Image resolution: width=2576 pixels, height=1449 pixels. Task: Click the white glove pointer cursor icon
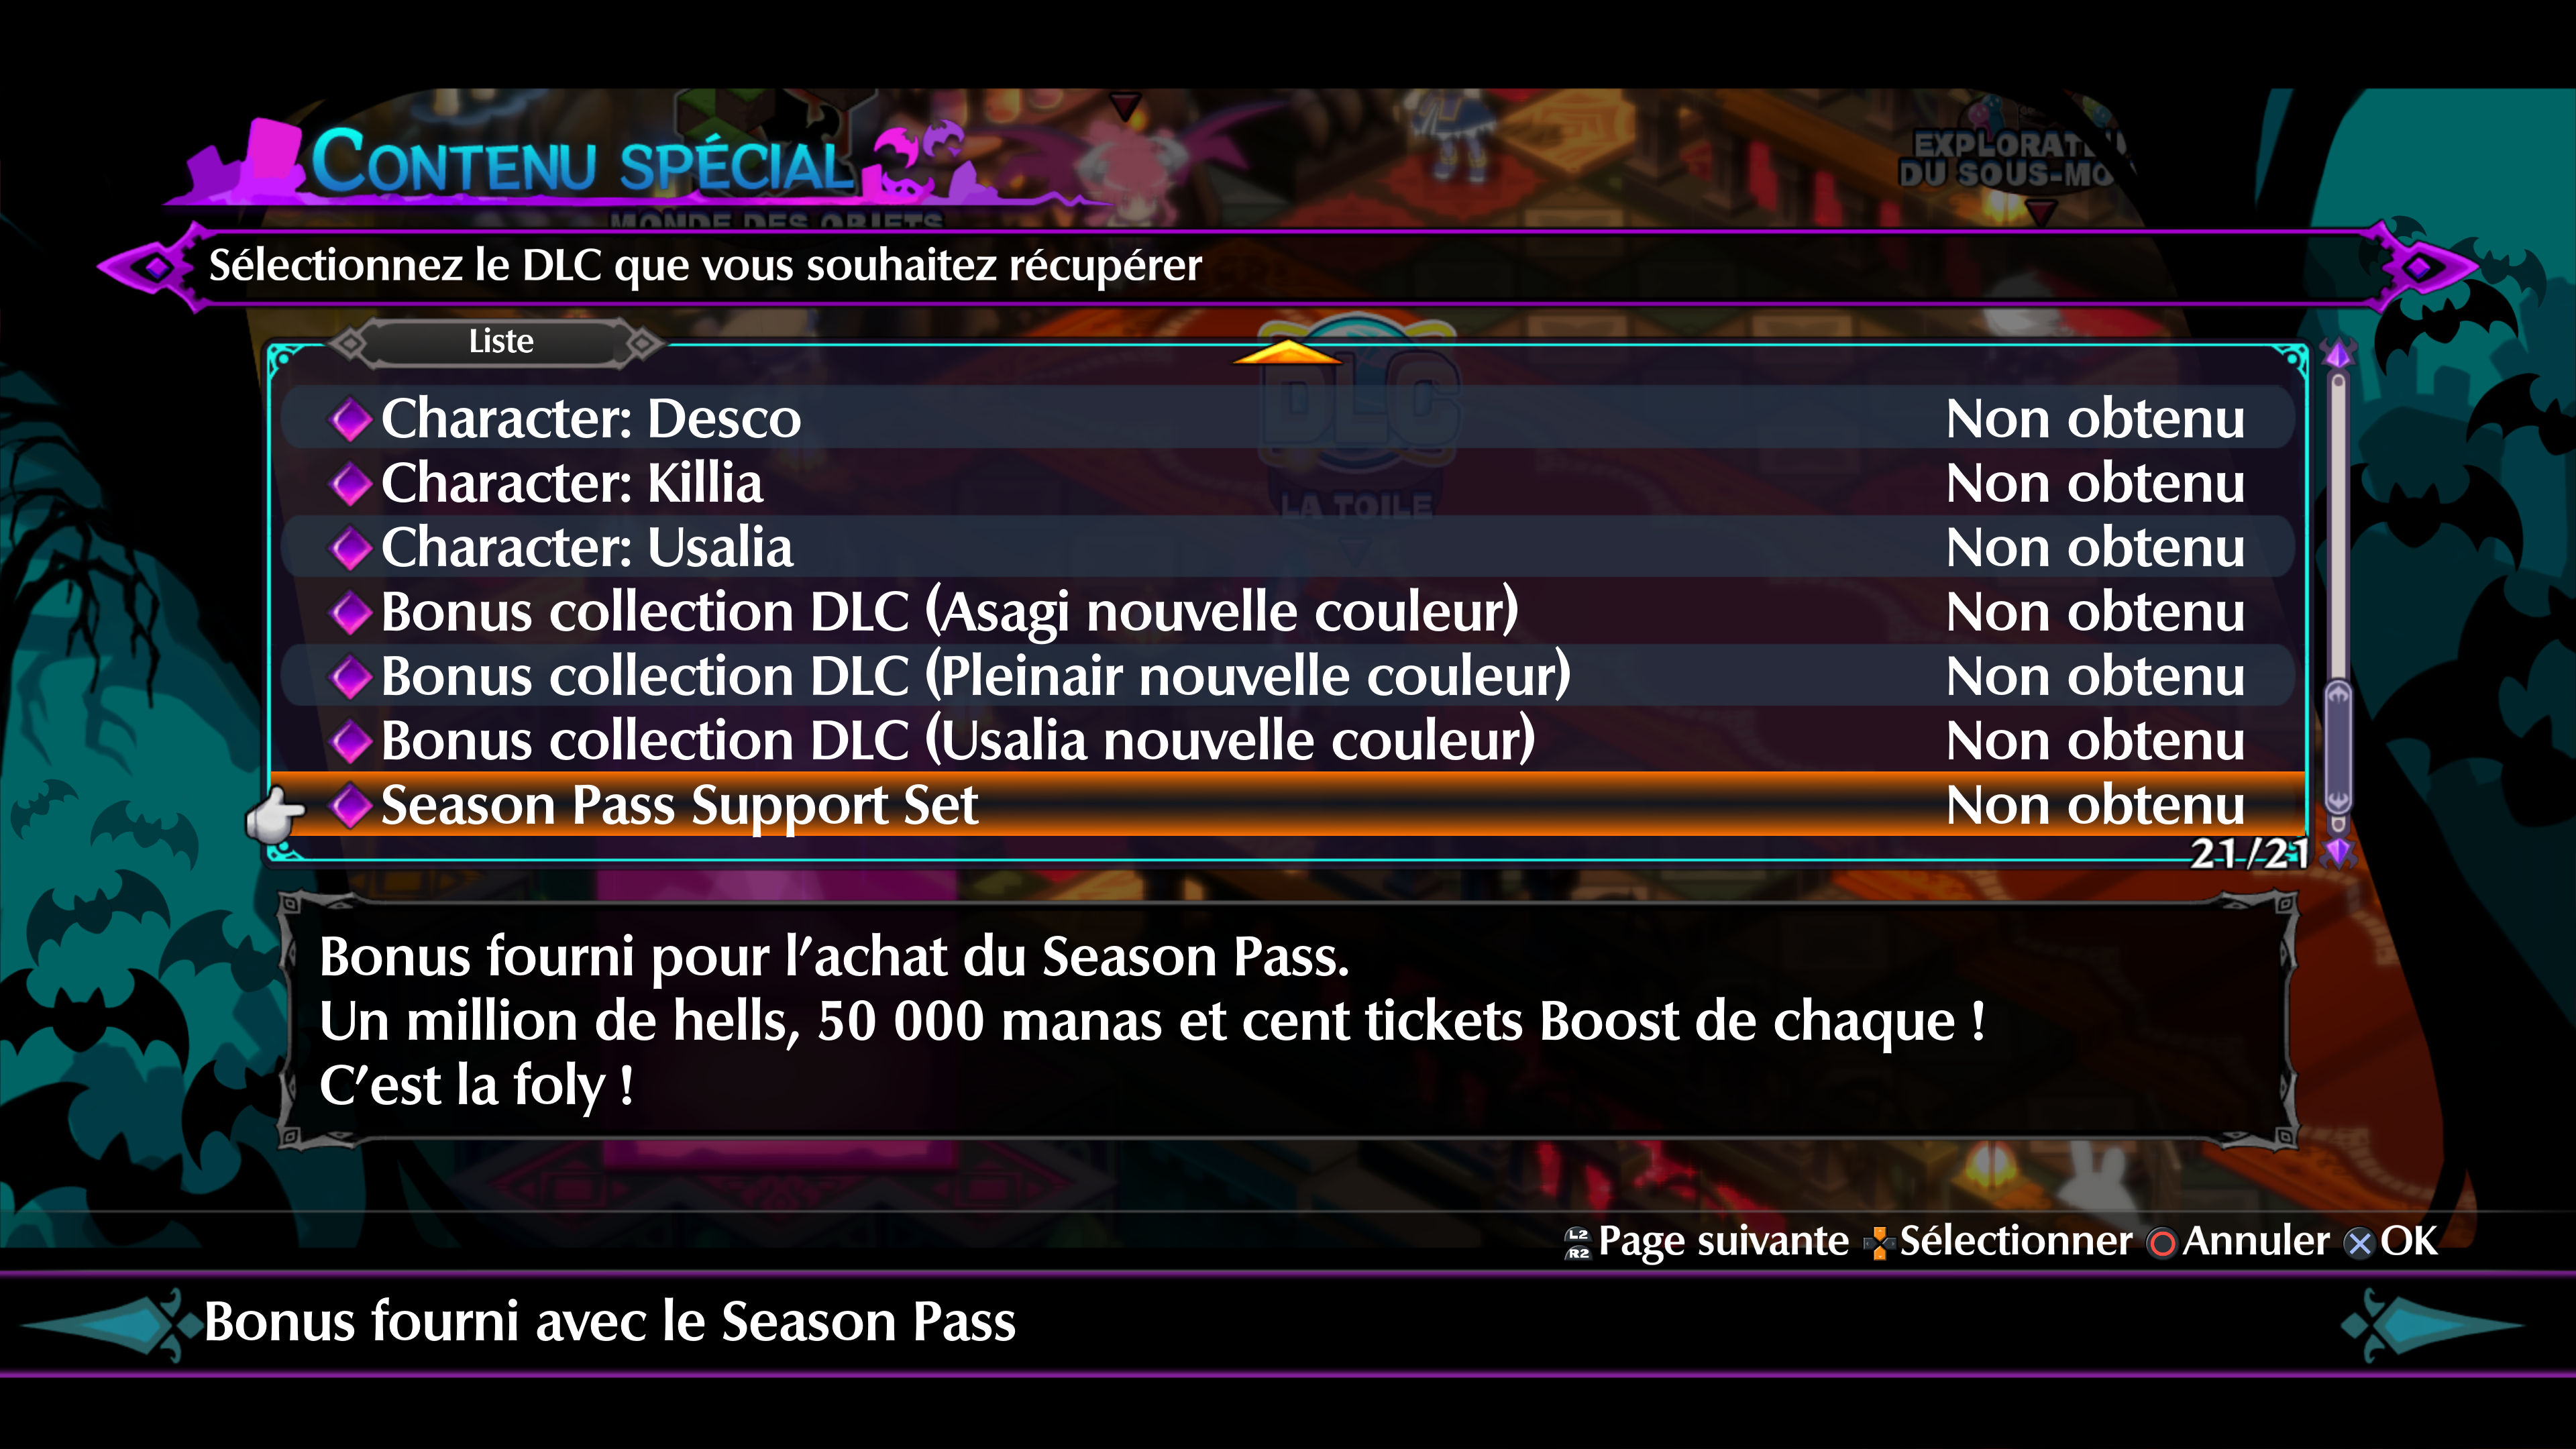coord(275,814)
